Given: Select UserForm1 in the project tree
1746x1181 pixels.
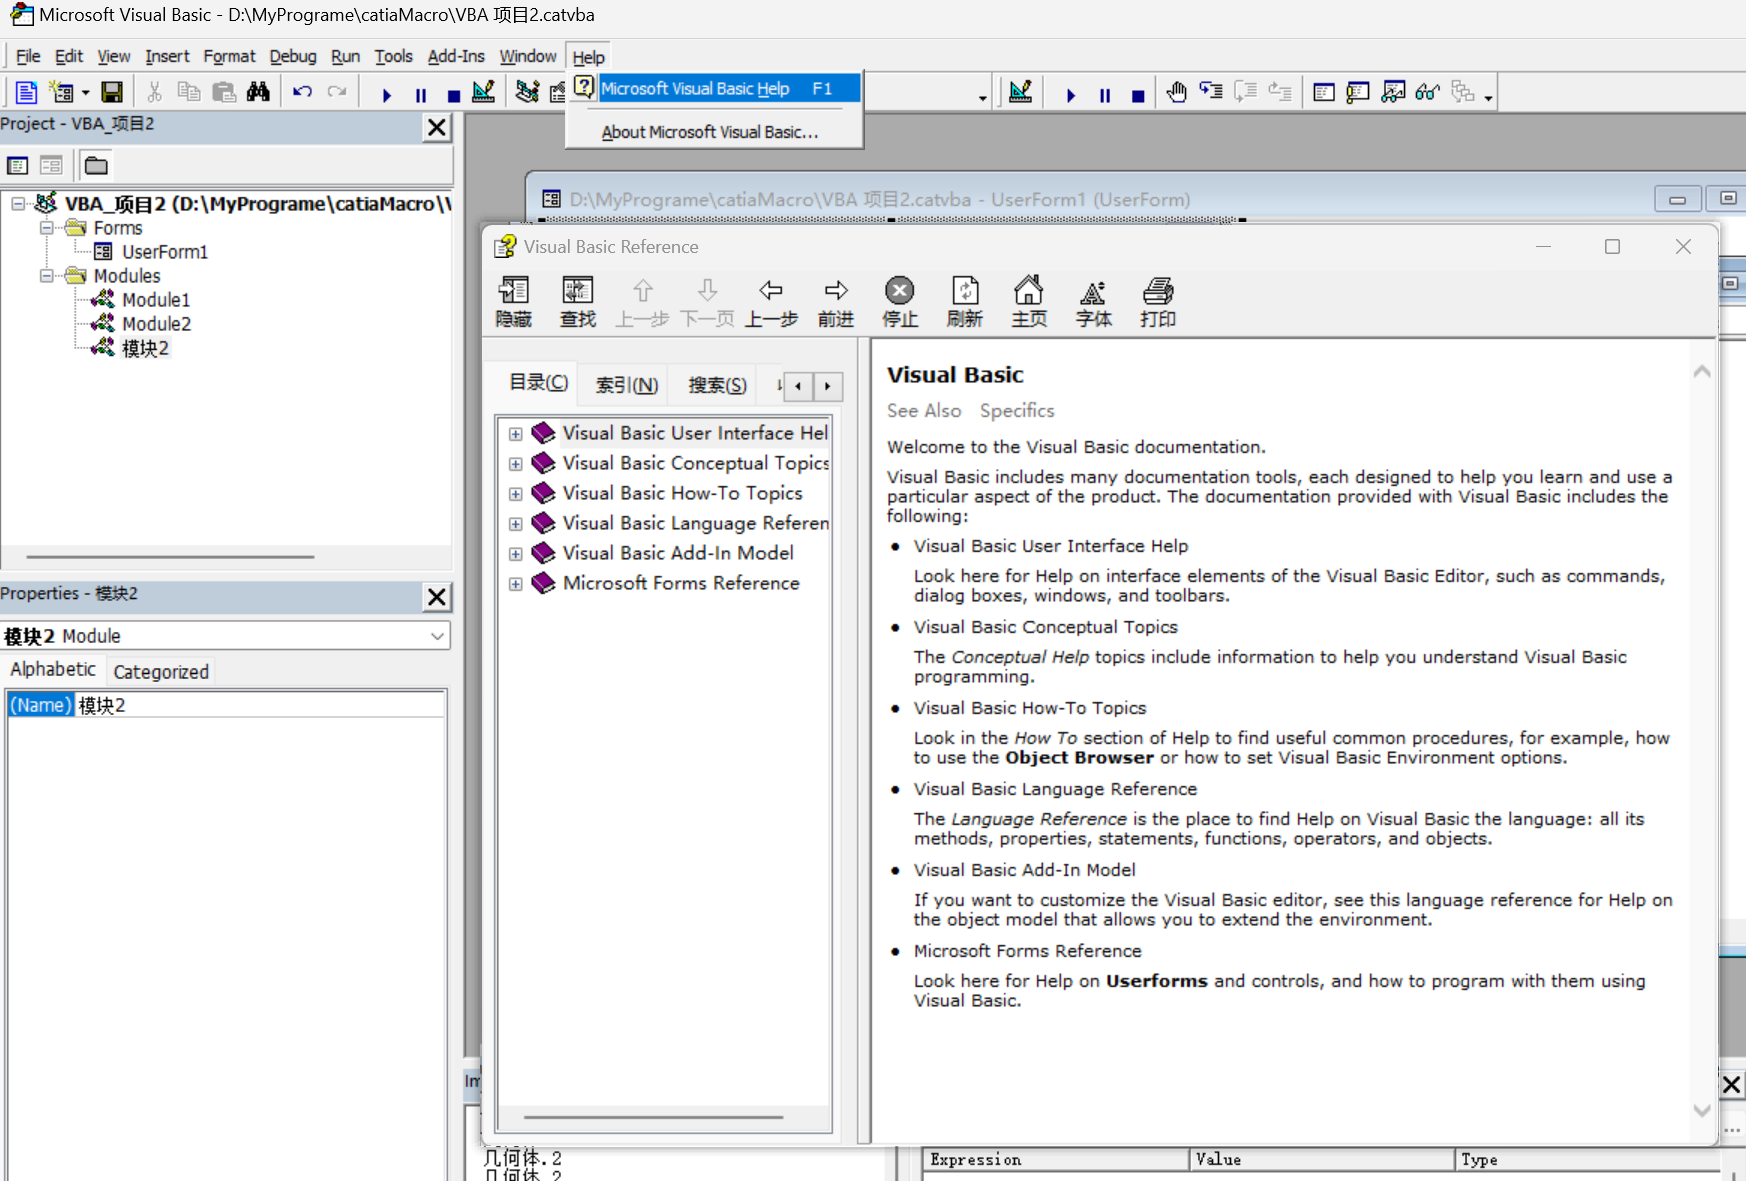Looking at the screenshot, I should (x=165, y=252).
